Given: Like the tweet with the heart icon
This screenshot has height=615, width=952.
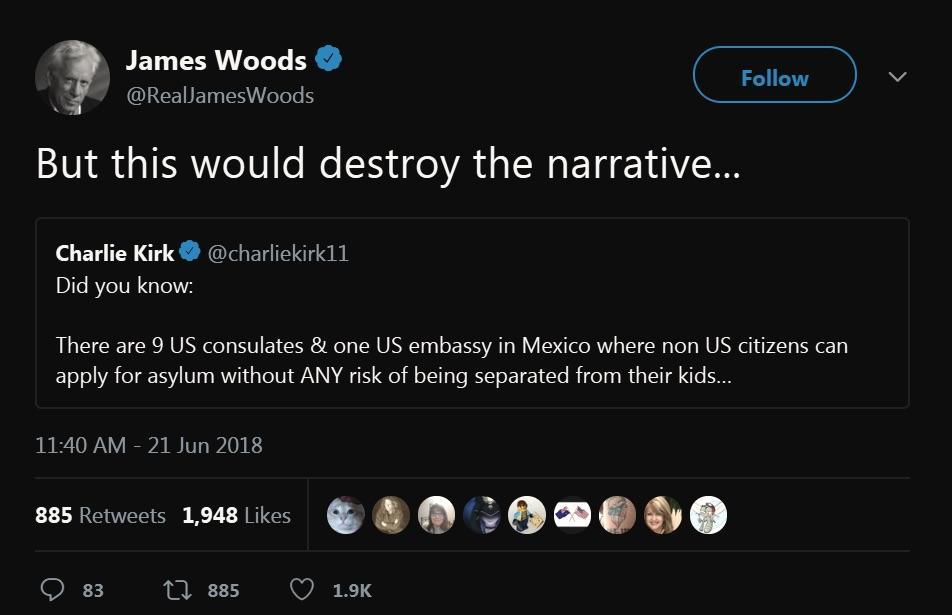Looking at the screenshot, I should [x=301, y=590].
